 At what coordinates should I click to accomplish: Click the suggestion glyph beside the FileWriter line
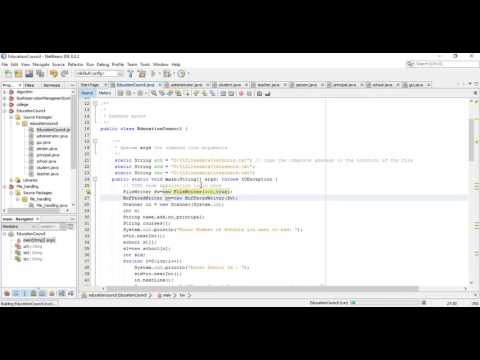88,192
